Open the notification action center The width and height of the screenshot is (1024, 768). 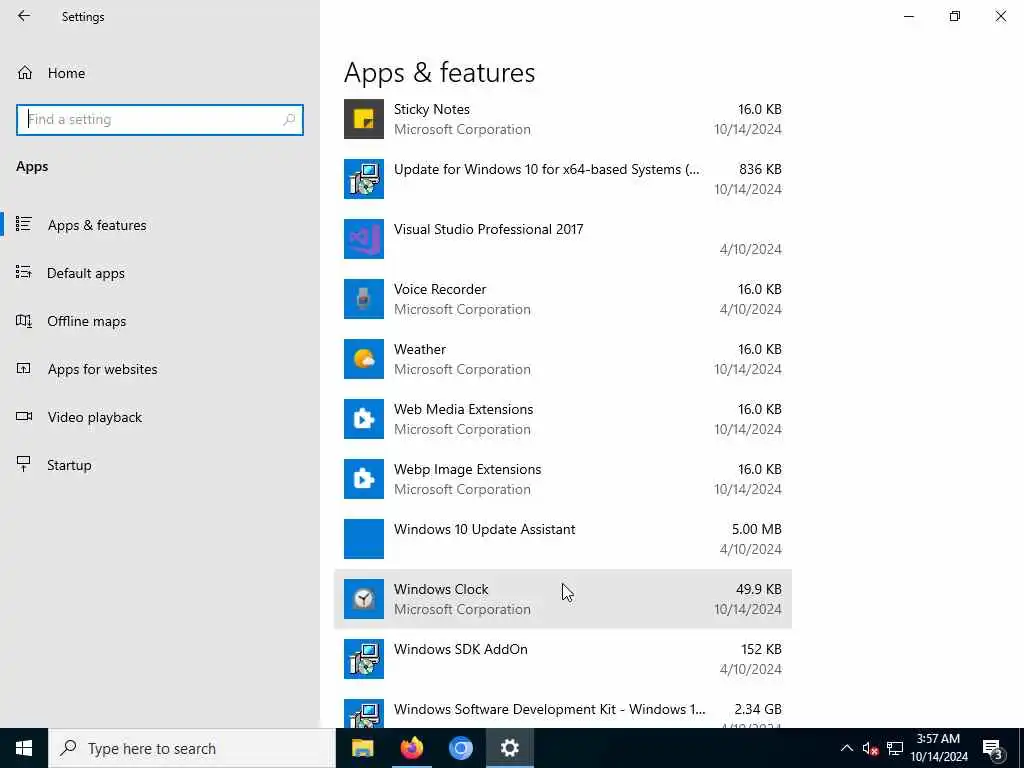pos(993,749)
